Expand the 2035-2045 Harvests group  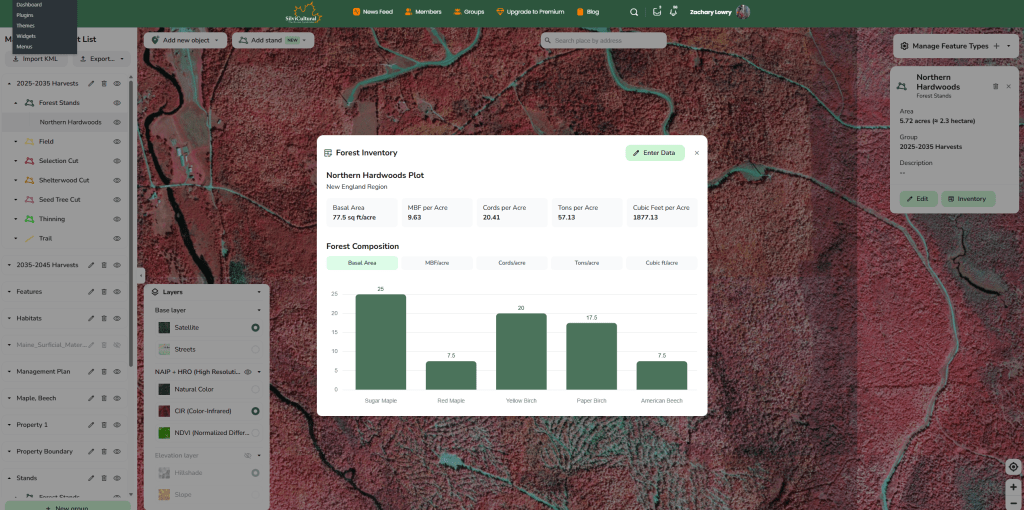click(9, 265)
